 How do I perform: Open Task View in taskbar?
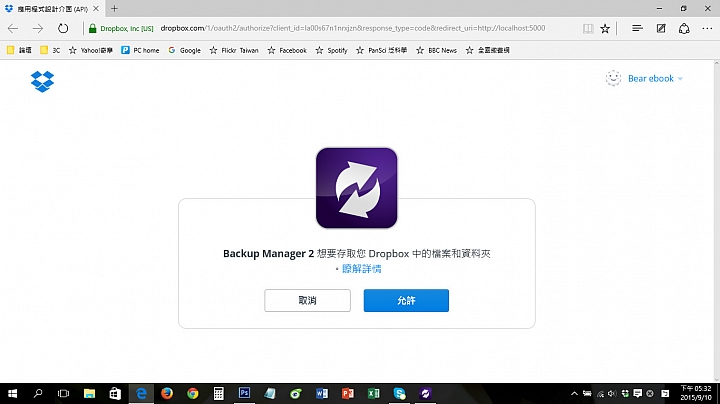click(63, 393)
